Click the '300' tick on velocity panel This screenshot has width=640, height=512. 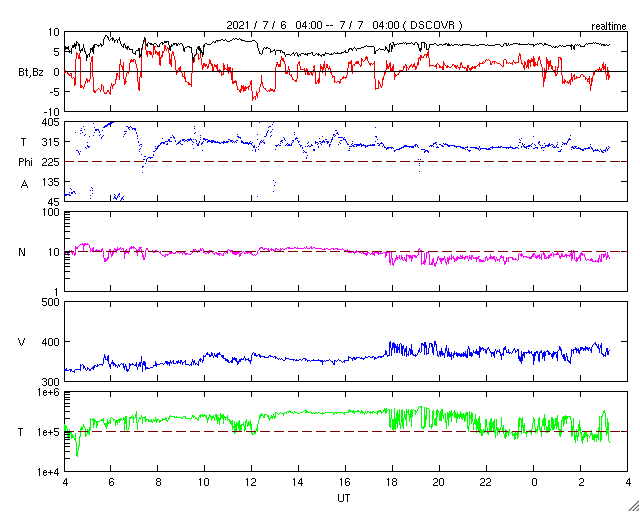(x=51, y=382)
